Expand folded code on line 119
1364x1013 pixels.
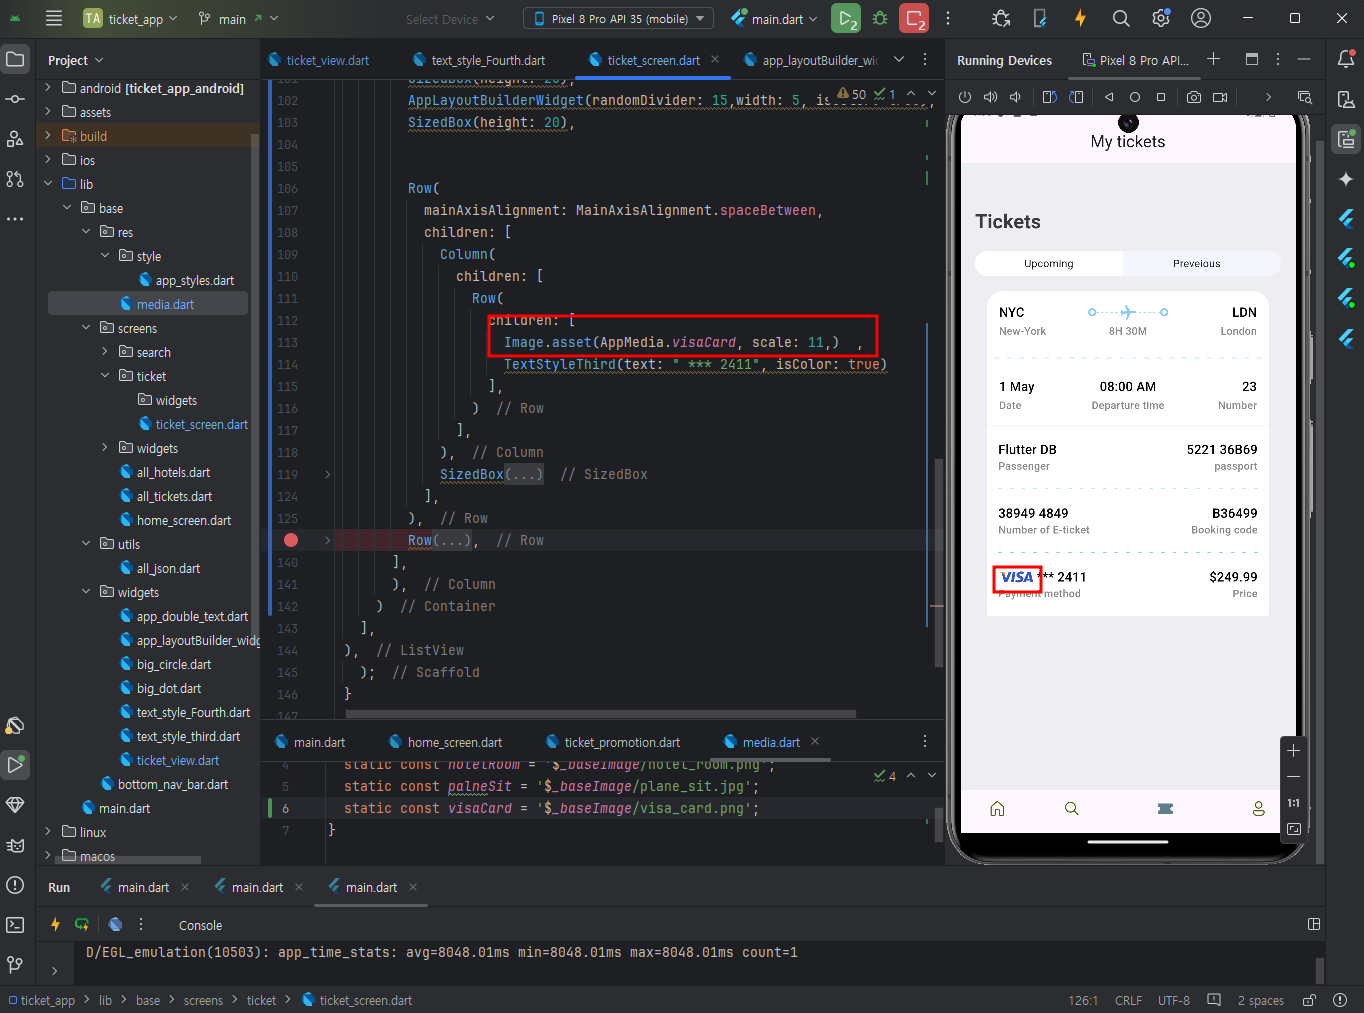pos(327,474)
